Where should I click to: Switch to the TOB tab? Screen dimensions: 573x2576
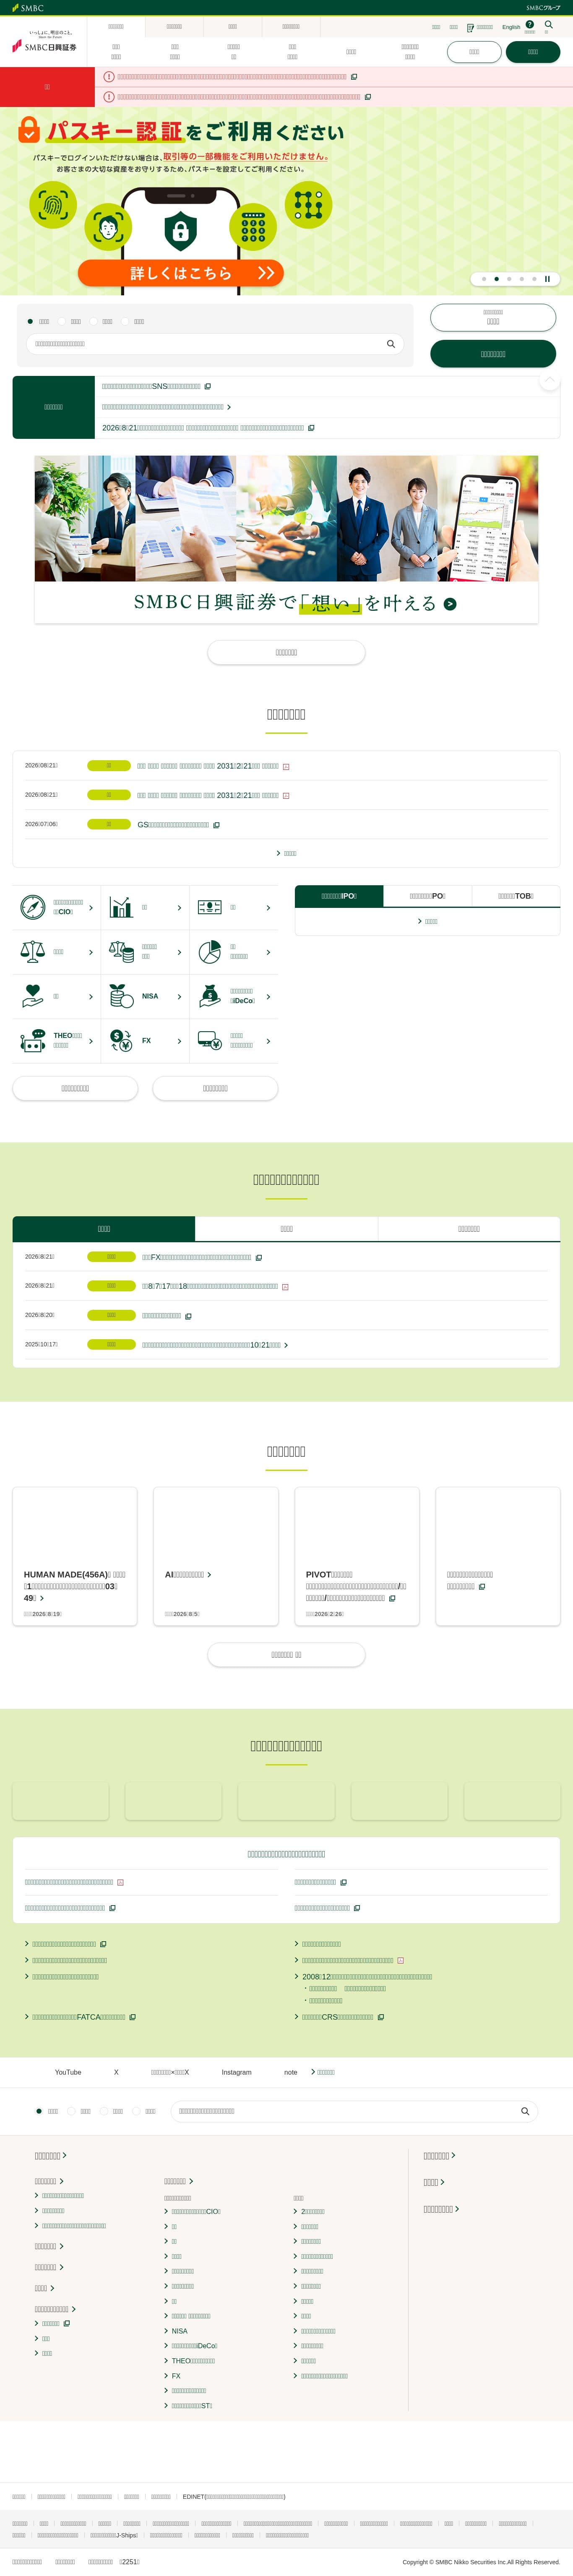click(x=516, y=896)
